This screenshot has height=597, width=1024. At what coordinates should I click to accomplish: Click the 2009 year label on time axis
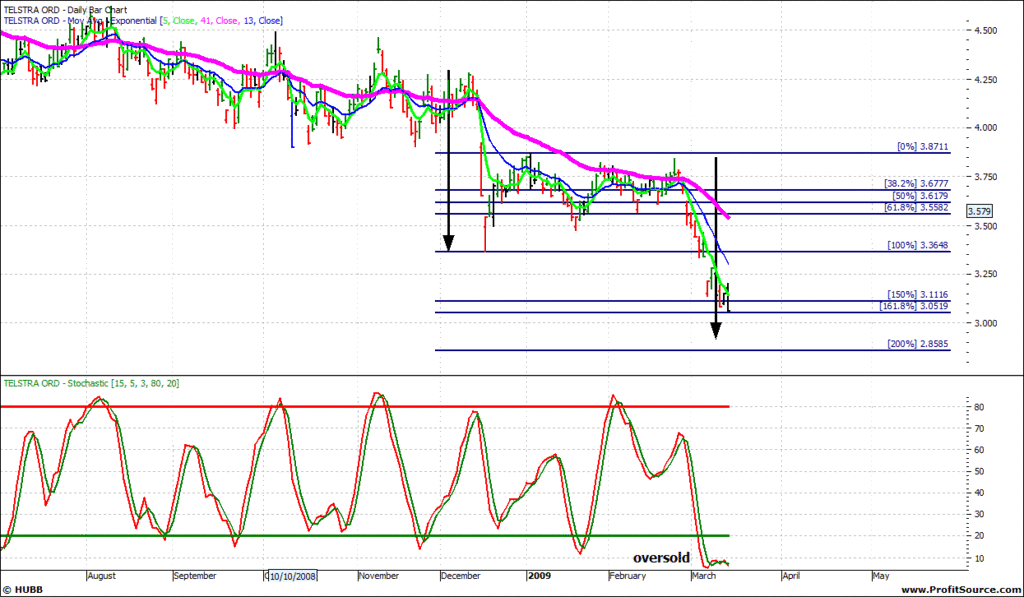[x=539, y=576]
